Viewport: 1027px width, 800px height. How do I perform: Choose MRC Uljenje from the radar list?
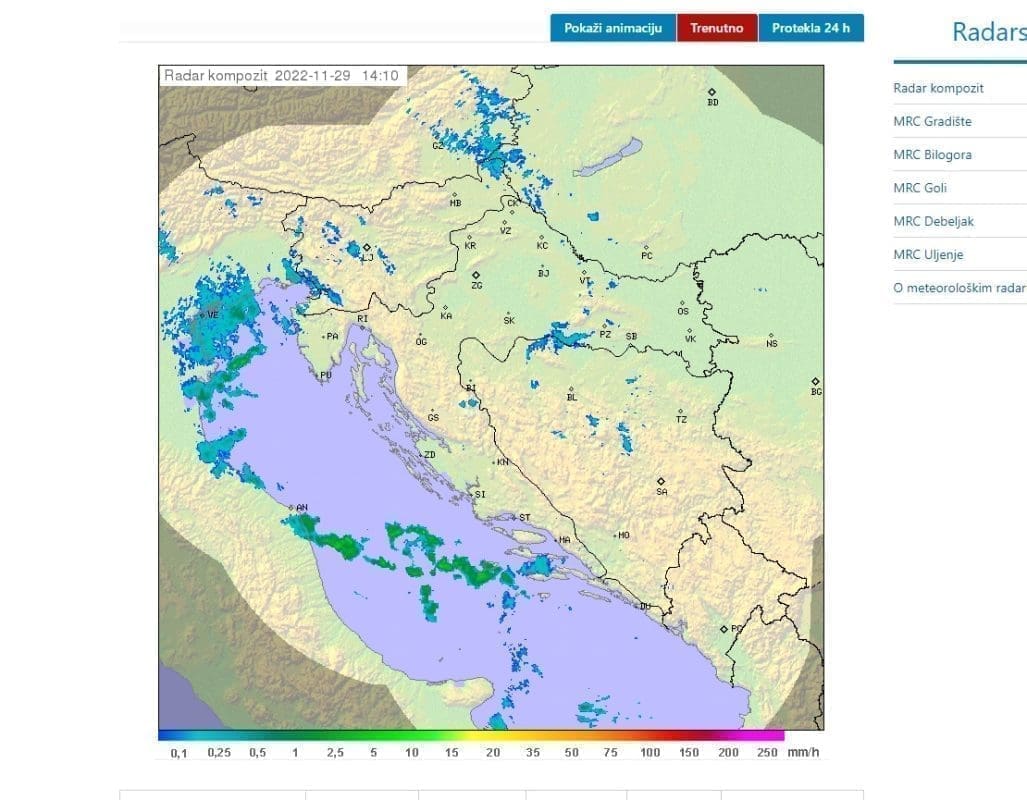(928, 255)
